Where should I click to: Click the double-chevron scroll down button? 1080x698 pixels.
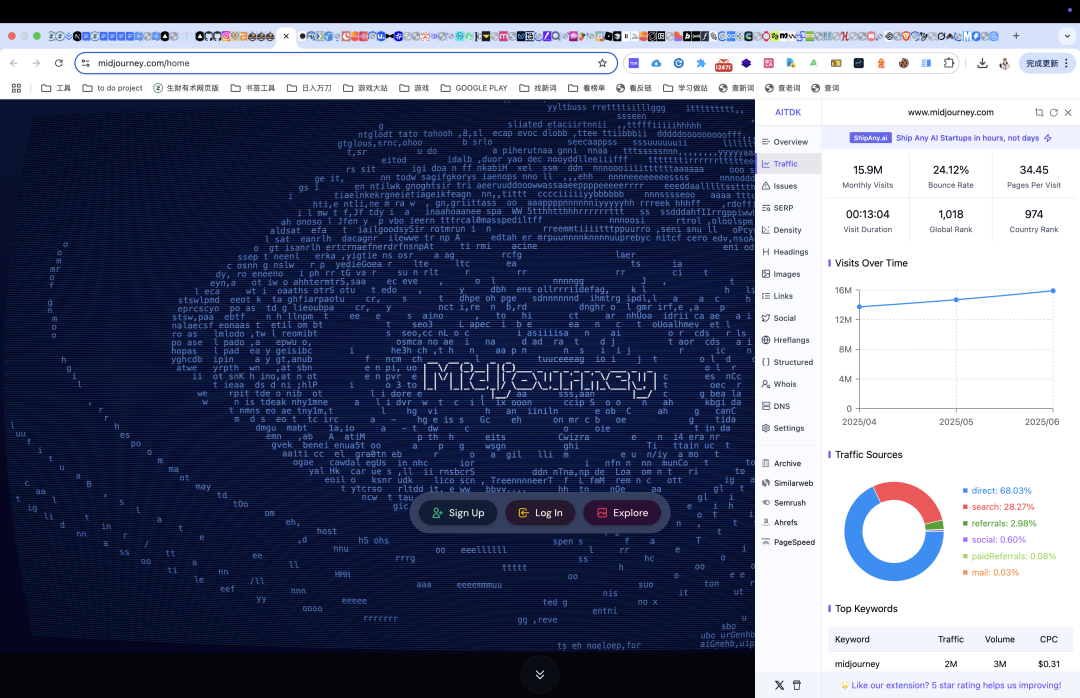[x=540, y=675]
